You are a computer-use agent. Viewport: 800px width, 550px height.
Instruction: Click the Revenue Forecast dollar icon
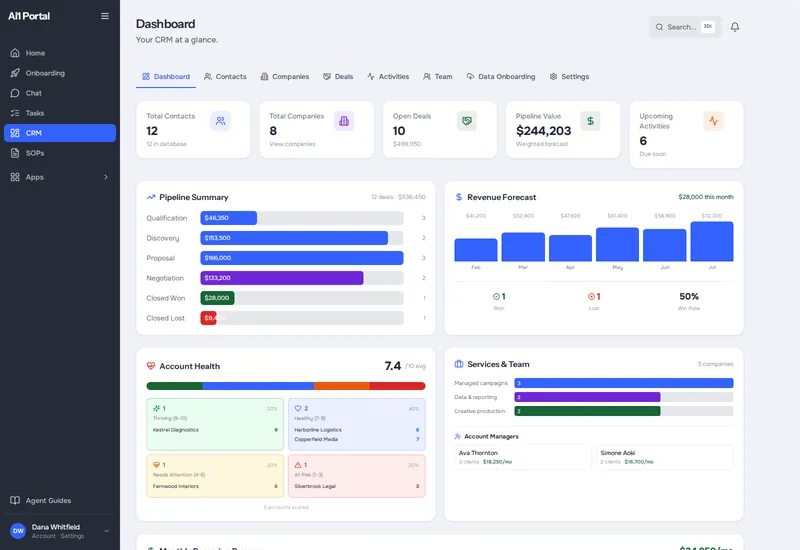[x=459, y=197]
